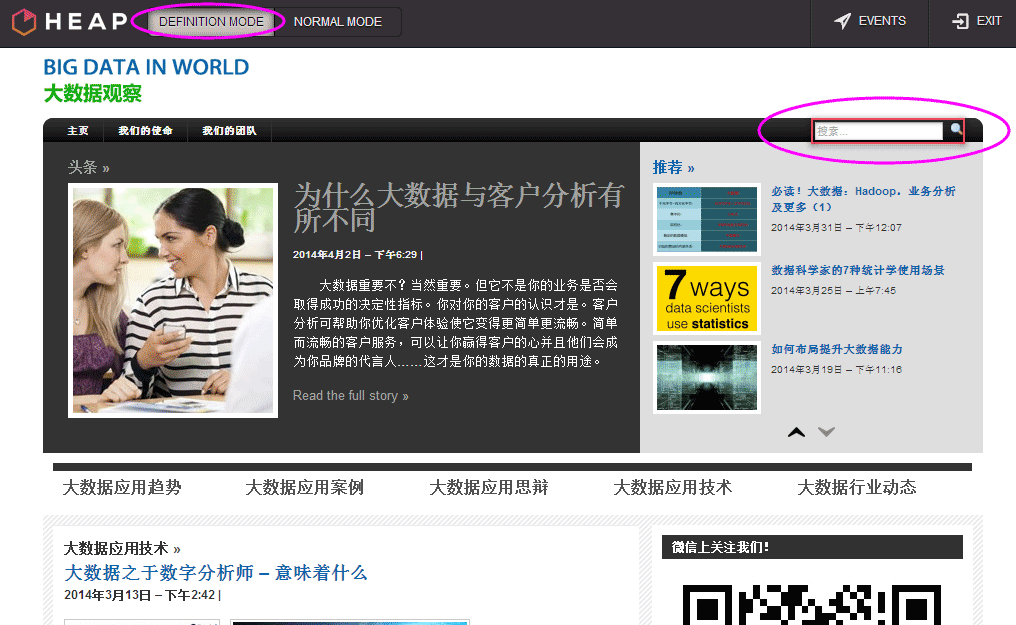
Task: Click the two women headline photo
Action: click(172, 300)
